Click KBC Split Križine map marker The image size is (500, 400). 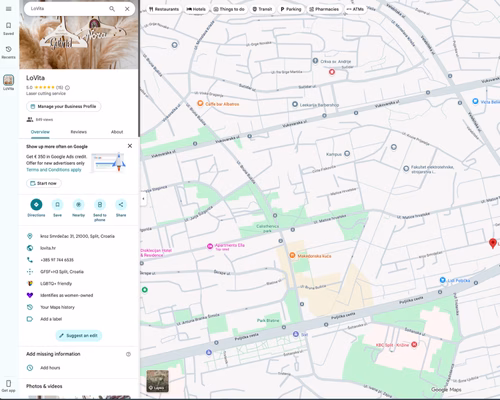pos(414,344)
